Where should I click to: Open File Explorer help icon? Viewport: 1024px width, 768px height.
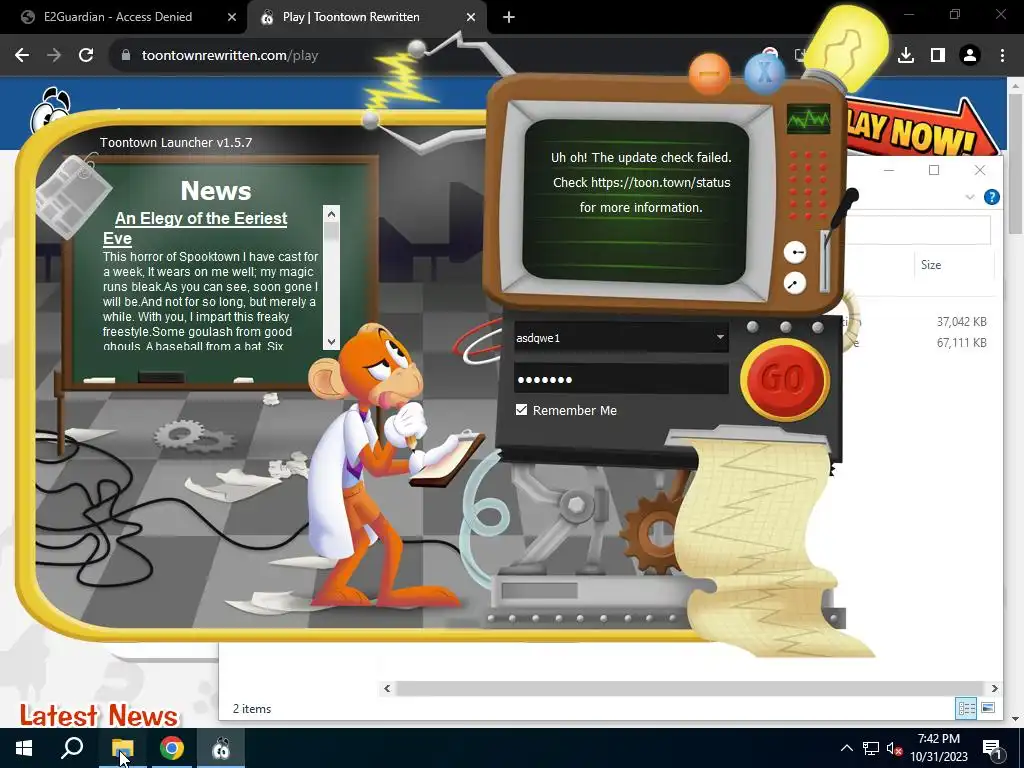pyautogui.click(x=991, y=197)
